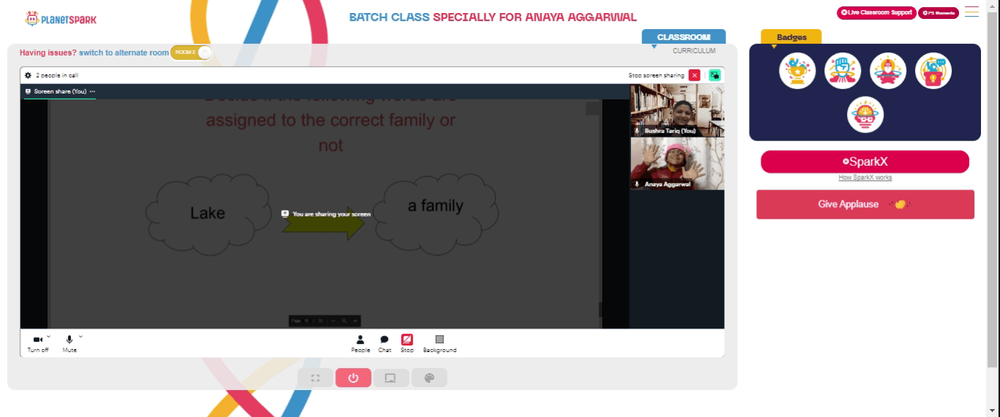Click Live Classroom Support button

click(876, 13)
